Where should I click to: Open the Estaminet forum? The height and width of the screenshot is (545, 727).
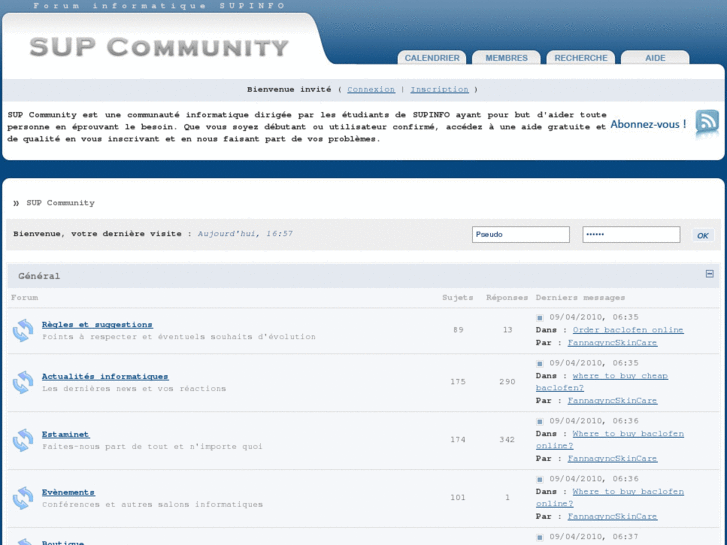[x=65, y=435]
